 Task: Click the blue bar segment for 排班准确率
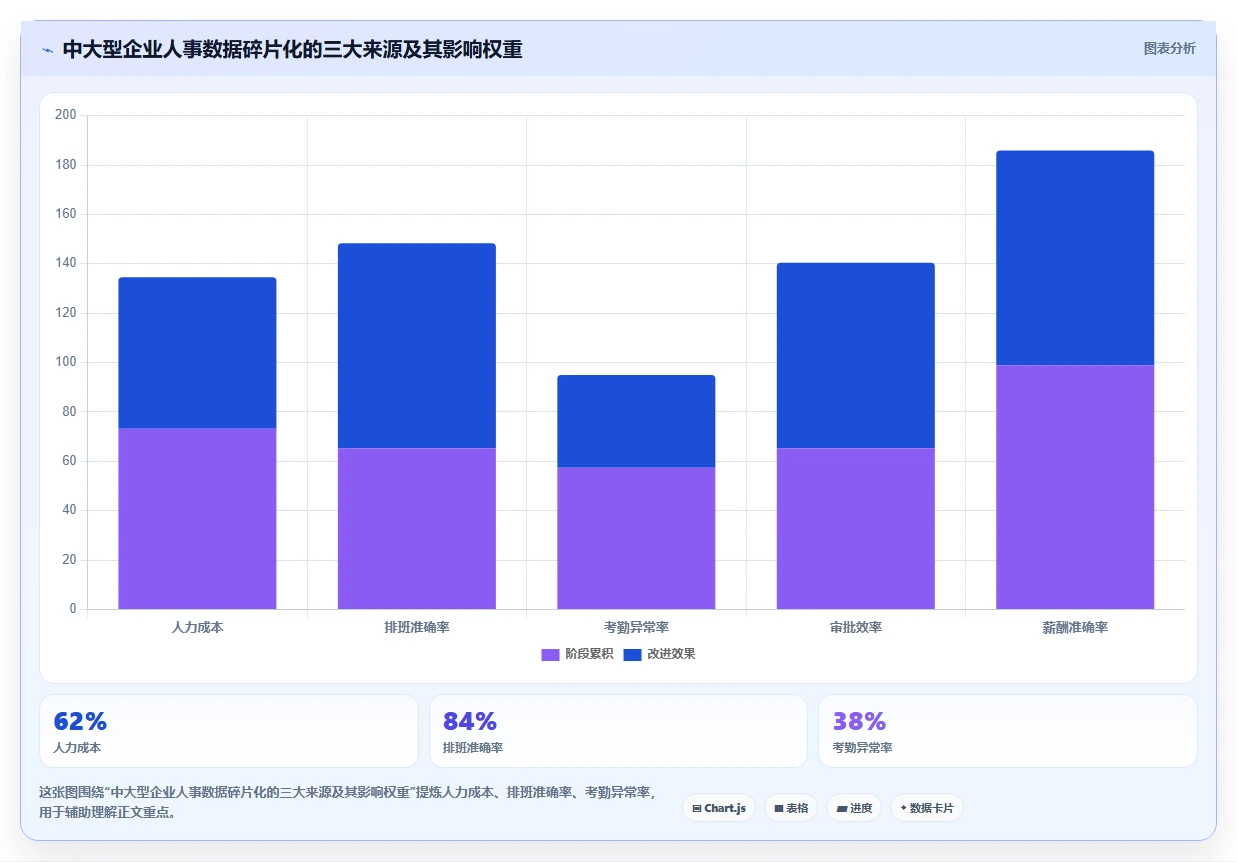(417, 346)
